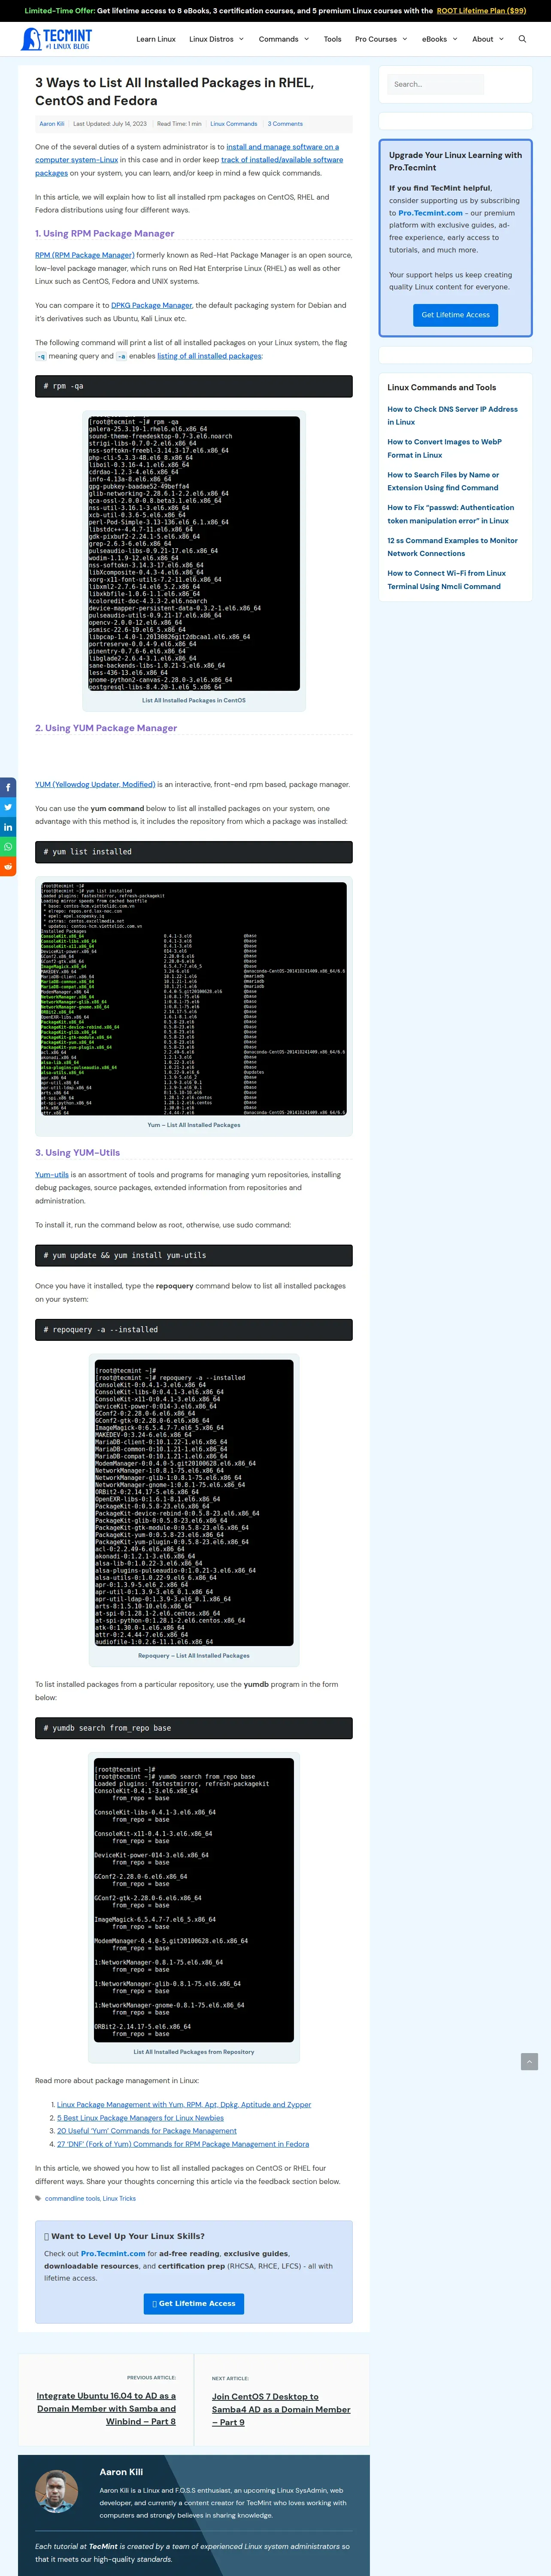
Task: Open RPM (RPM Package Manager) link
Action: (x=85, y=255)
